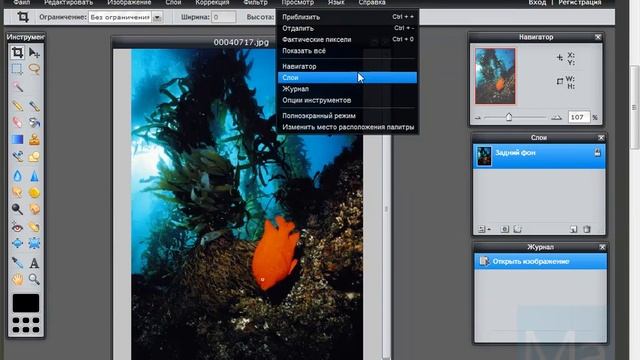
Task: Select the Burn hand tool
Action: pyautogui.click(x=34, y=209)
